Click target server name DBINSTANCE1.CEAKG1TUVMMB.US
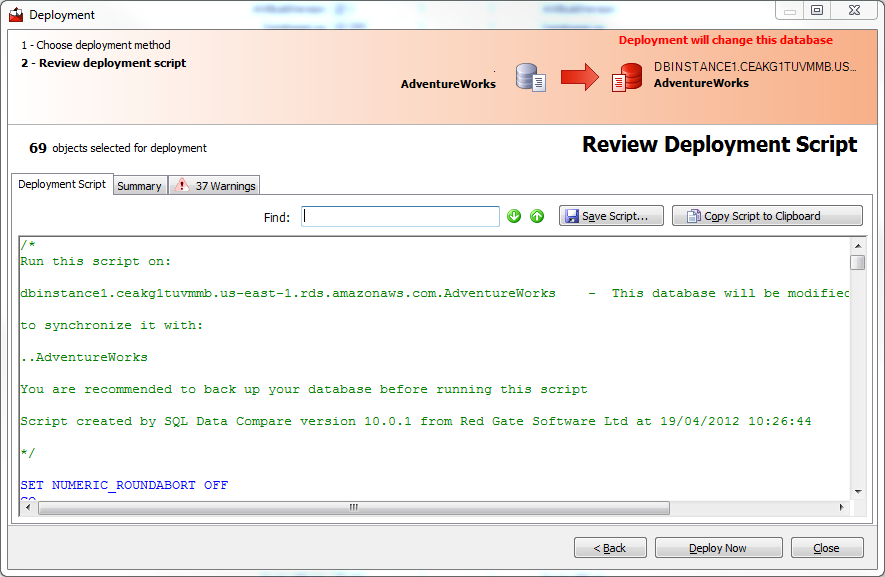 click(x=755, y=67)
